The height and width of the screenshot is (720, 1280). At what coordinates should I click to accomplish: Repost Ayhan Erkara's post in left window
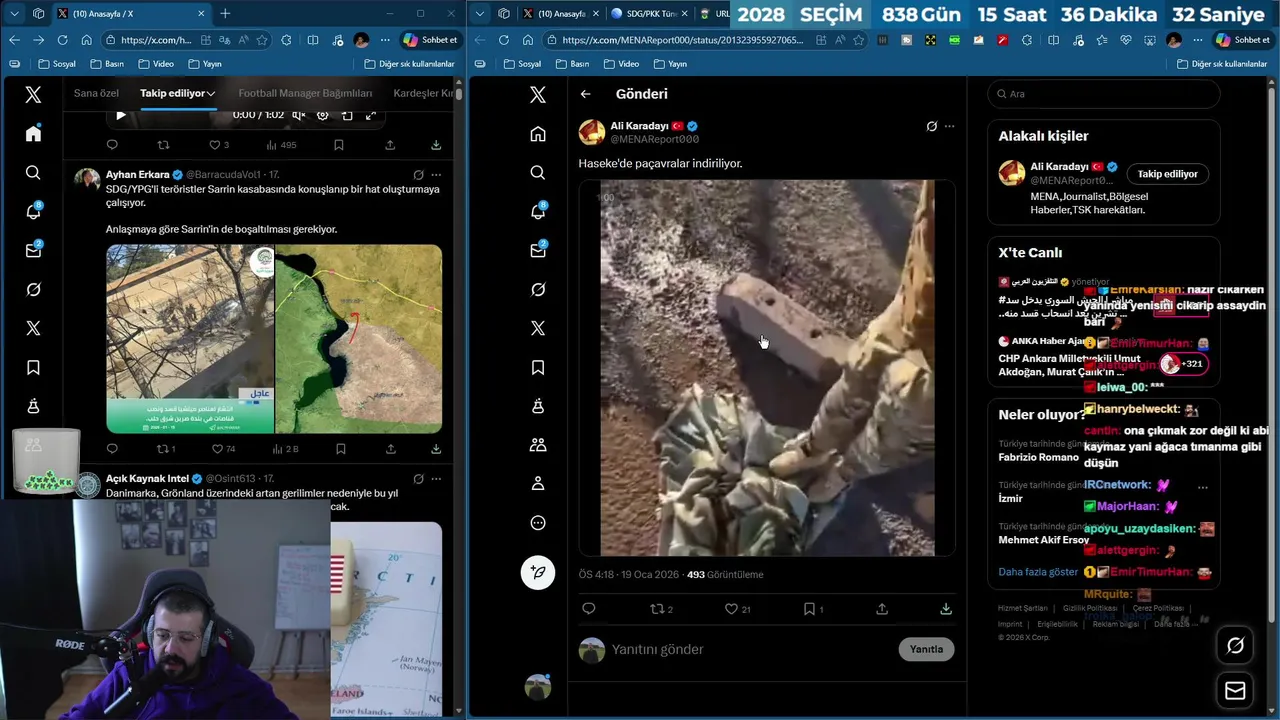point(163,449)
